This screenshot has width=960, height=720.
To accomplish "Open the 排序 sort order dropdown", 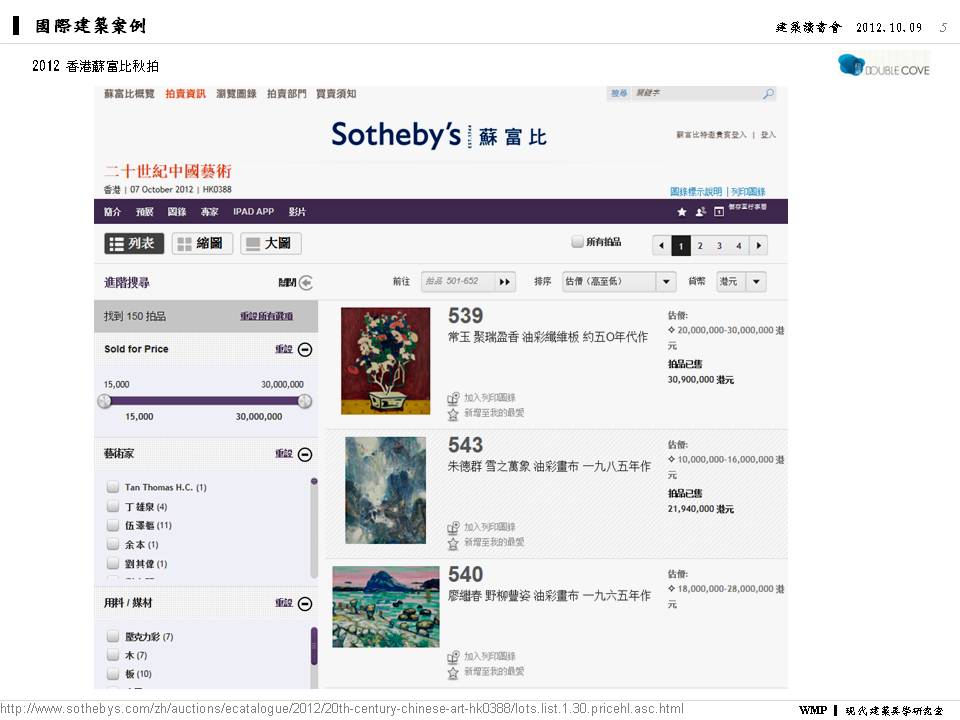I will [x=618, y=282].
